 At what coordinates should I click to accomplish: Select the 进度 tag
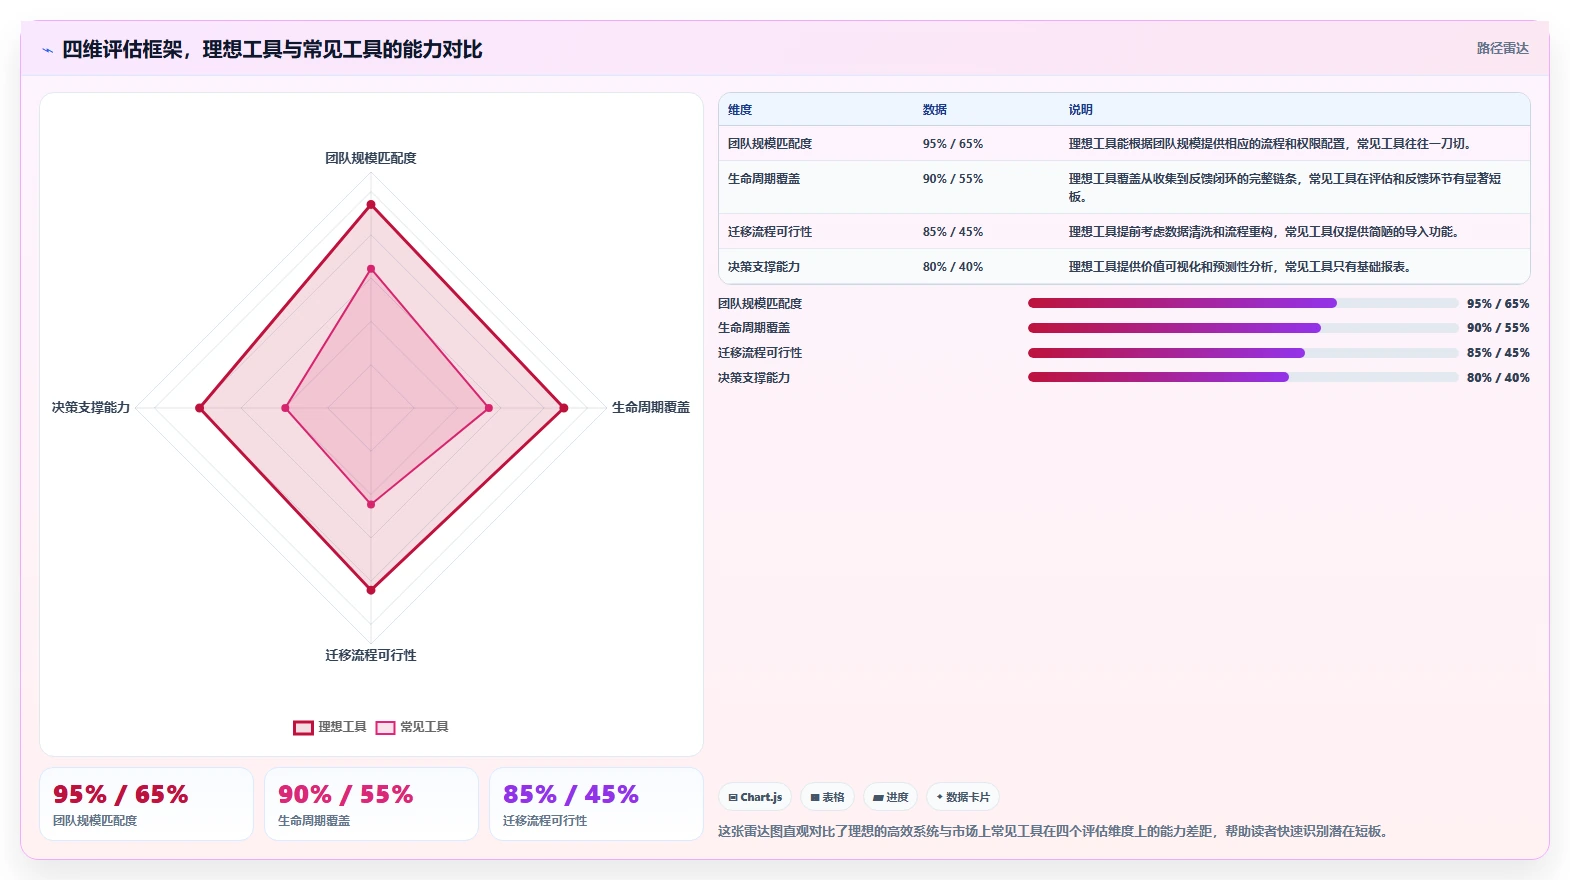tap(890, 797)
